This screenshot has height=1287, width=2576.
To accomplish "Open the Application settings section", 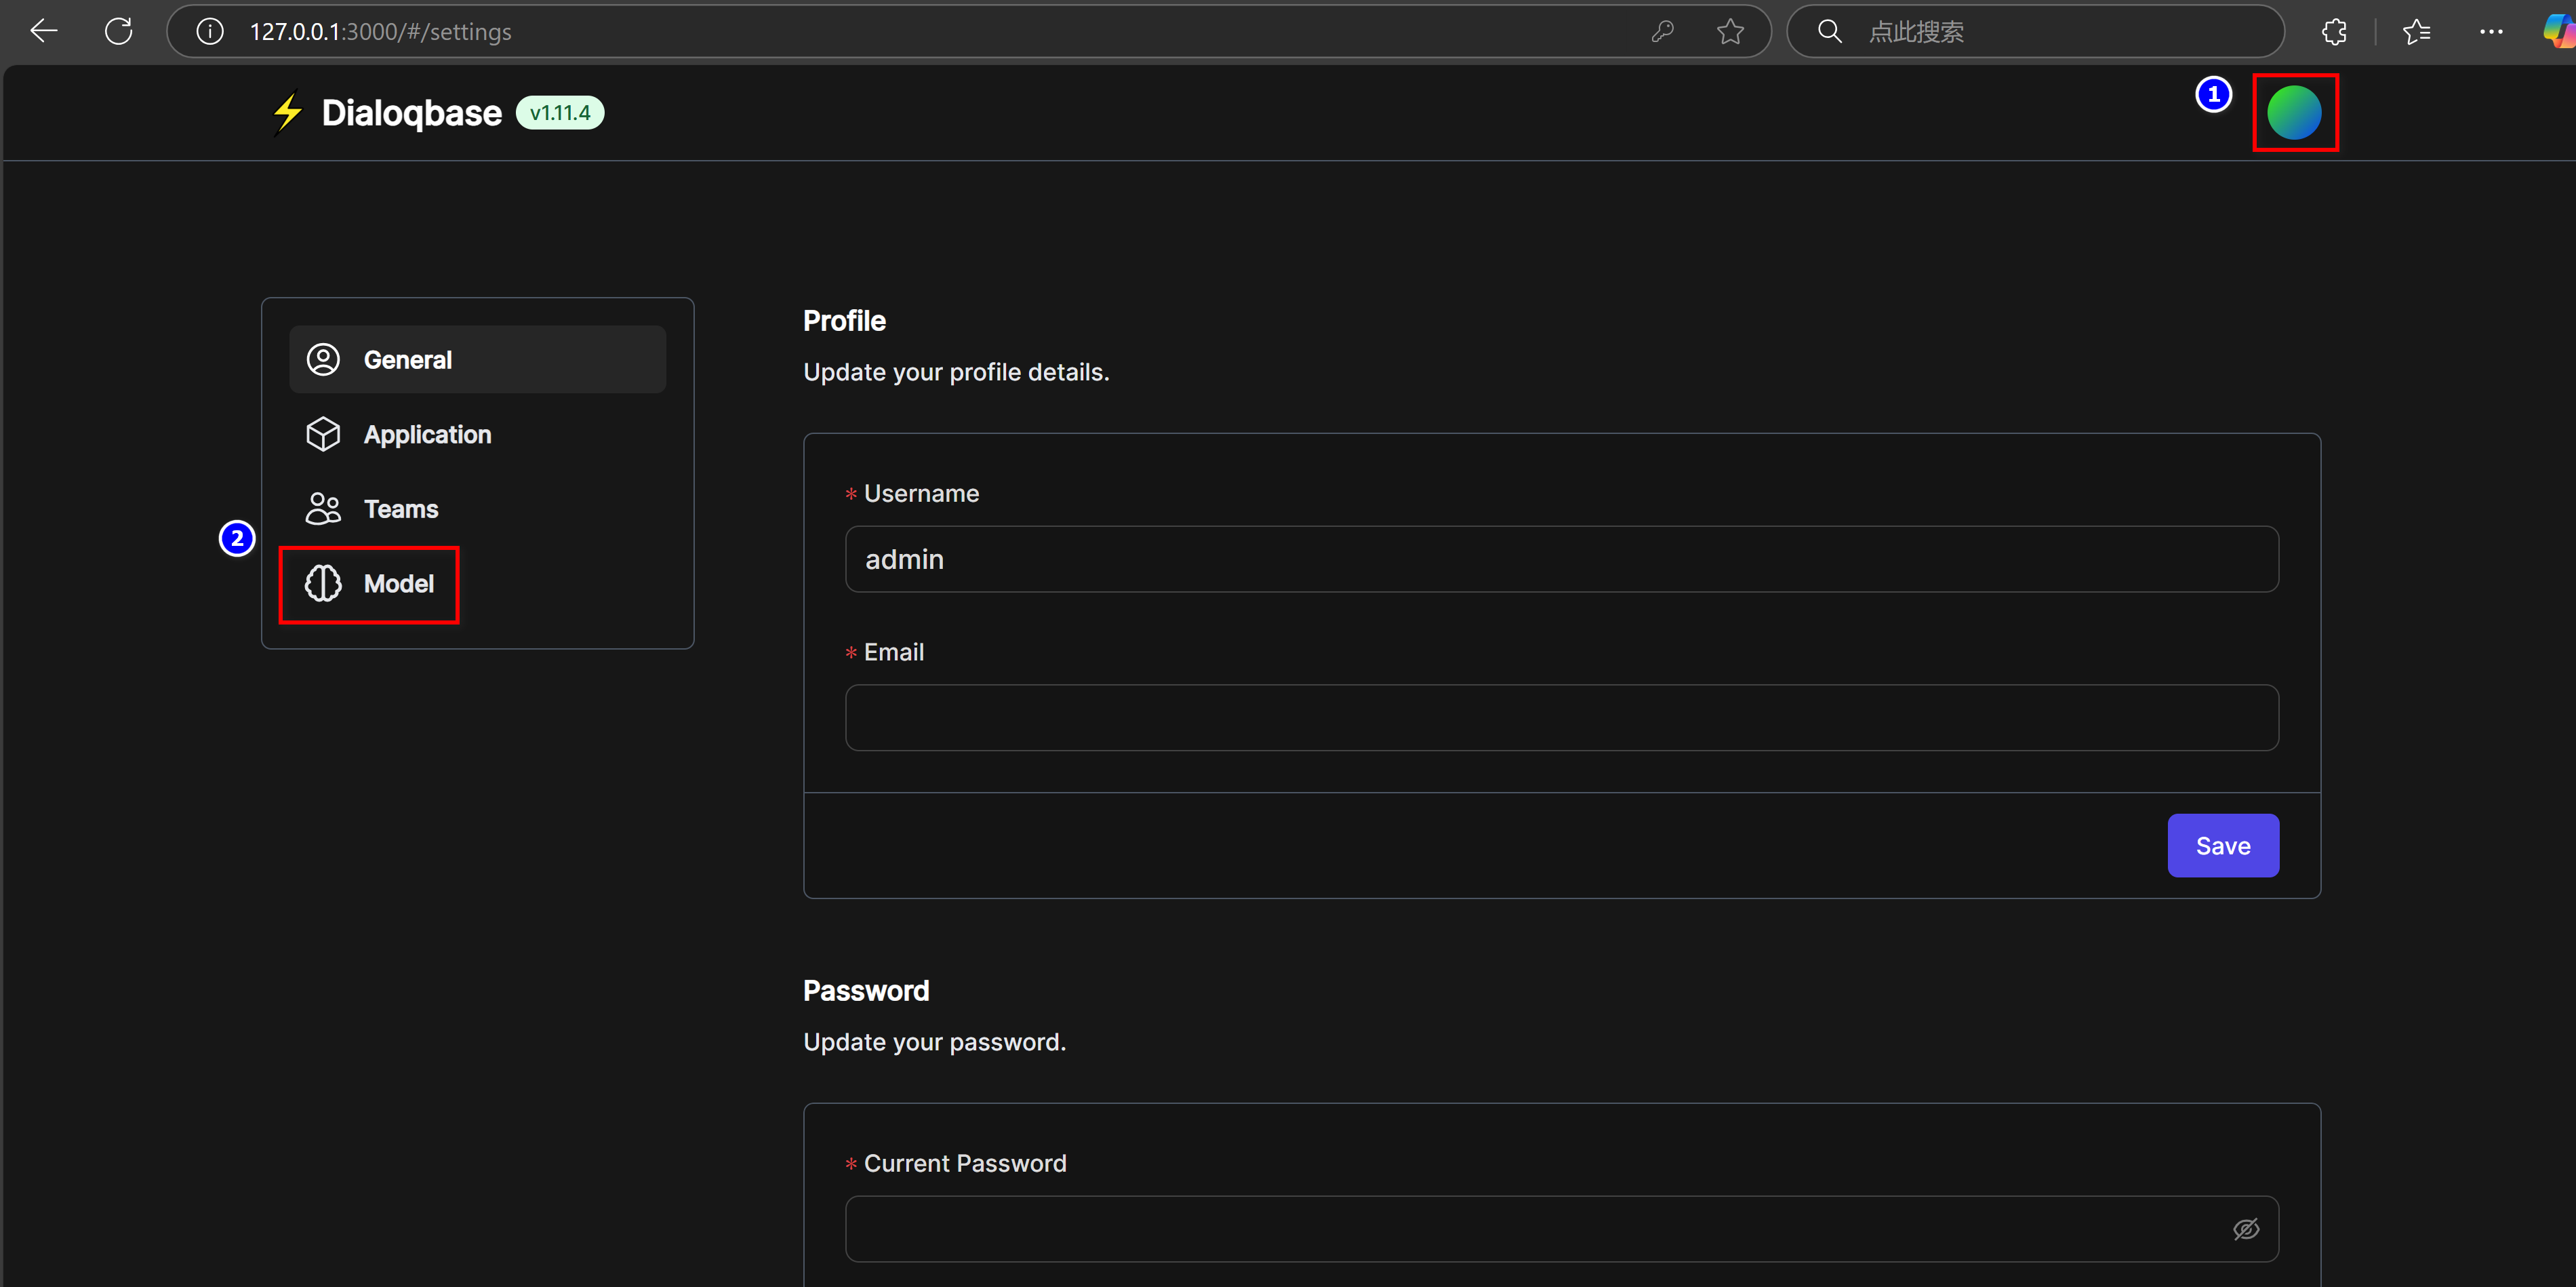I will point(427,434).
